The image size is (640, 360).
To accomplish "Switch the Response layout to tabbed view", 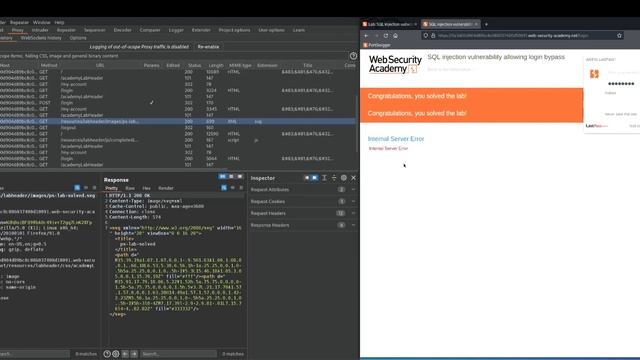I will [x=240, y=176].
